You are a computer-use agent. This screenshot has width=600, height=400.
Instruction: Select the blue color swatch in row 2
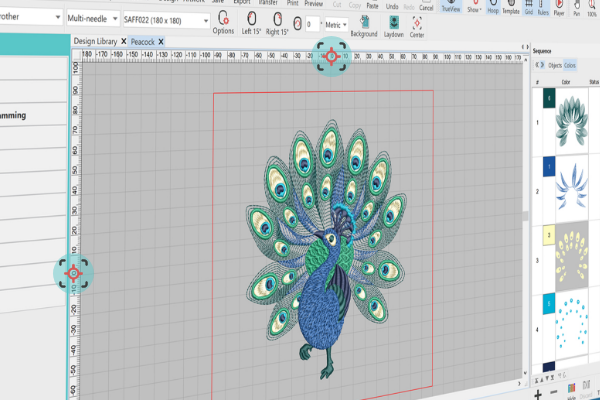pyautogui.click(x=549, y=167)
